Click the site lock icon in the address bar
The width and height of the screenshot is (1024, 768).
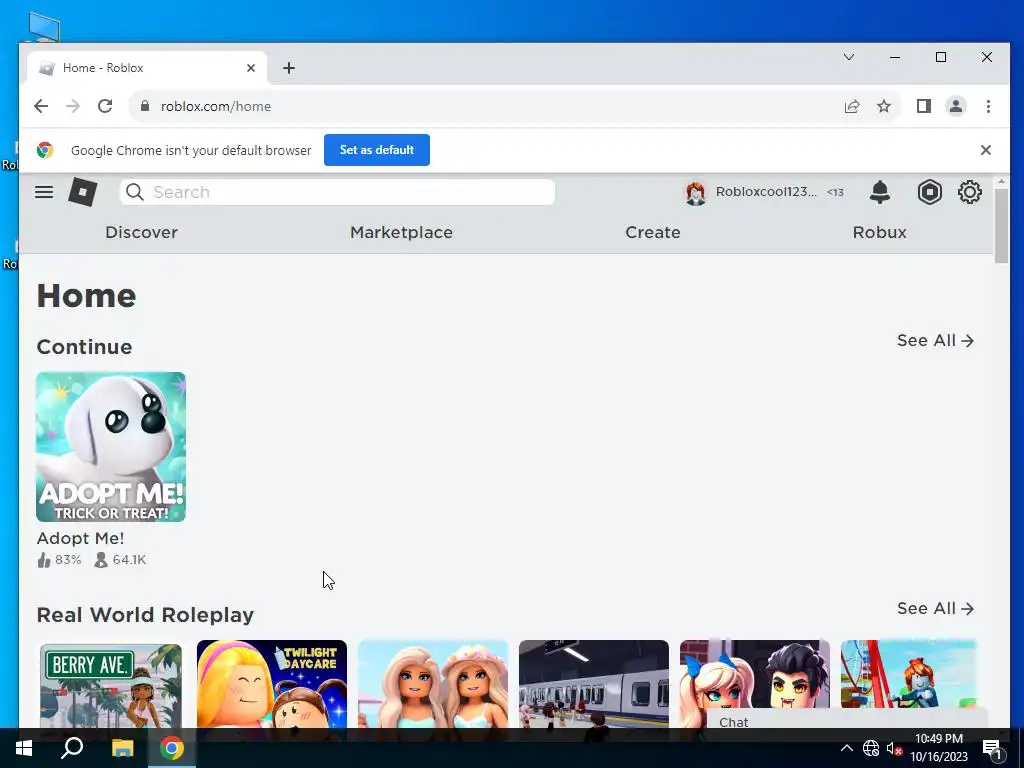[x=145, y=106]
